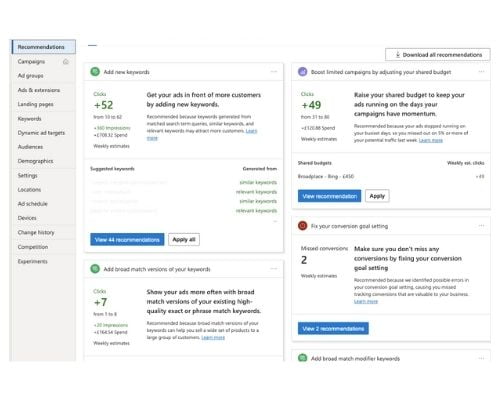Open Dynamic ad targets
The height and width of the screenshot is (400, 500).
41,133
